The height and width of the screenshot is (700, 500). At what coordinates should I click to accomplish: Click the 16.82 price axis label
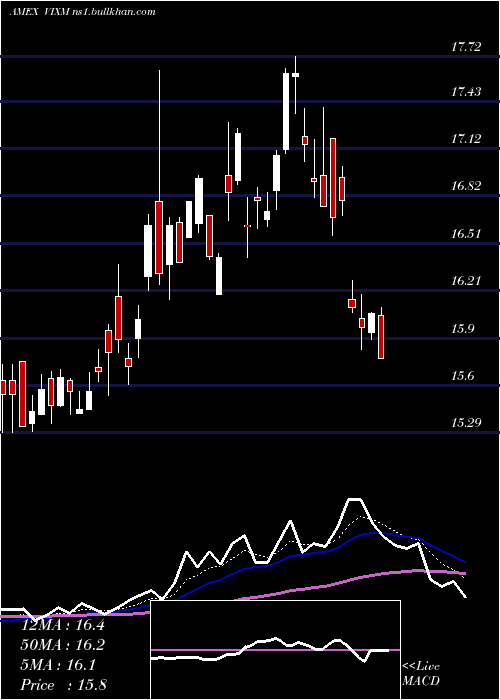pyautogui.click(x=466, y=187)
